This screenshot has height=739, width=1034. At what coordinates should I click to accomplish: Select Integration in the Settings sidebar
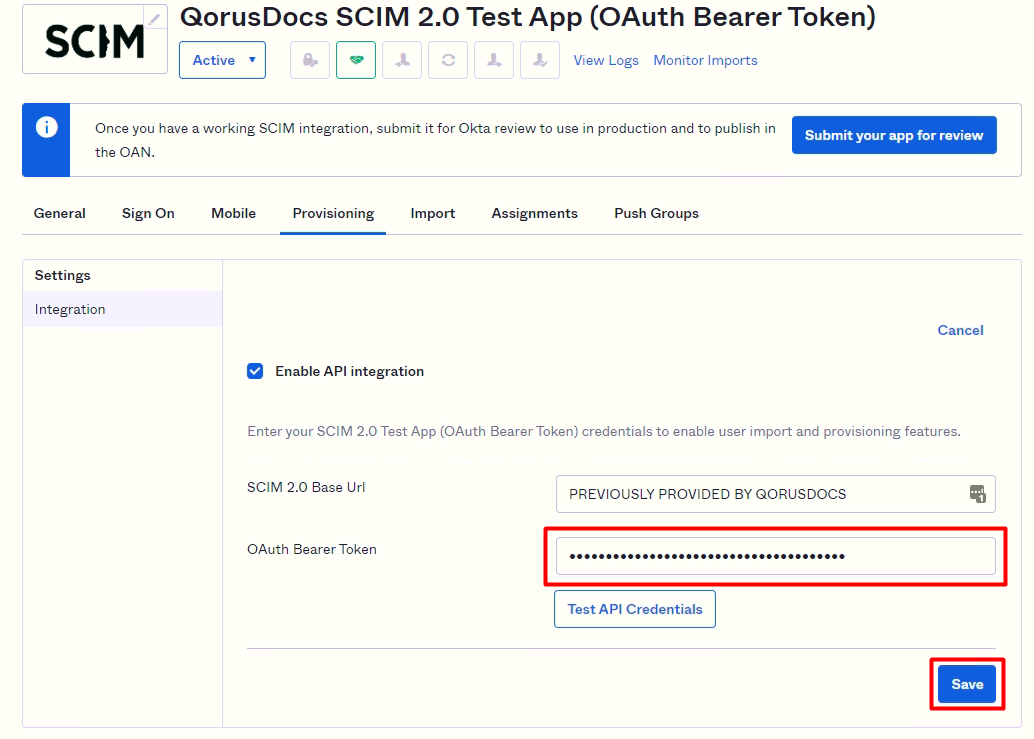(123, 309)
